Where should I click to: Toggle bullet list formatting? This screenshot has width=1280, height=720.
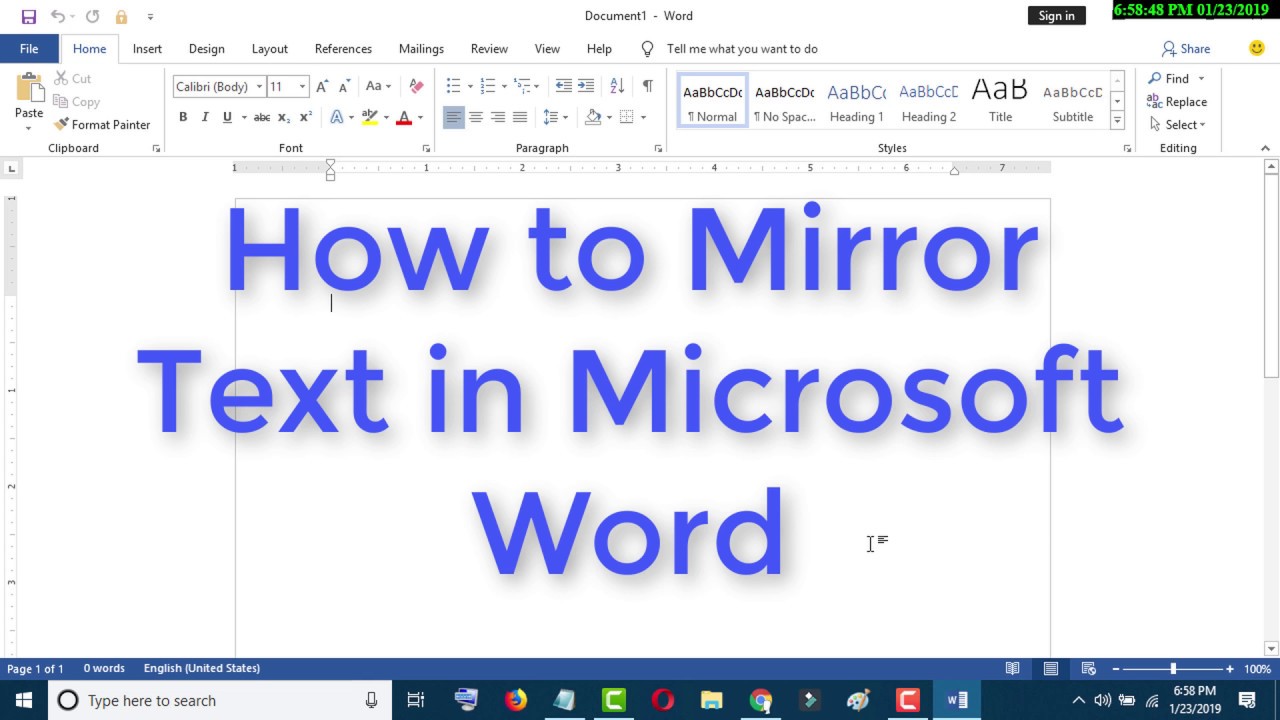(x=453, y=87)
